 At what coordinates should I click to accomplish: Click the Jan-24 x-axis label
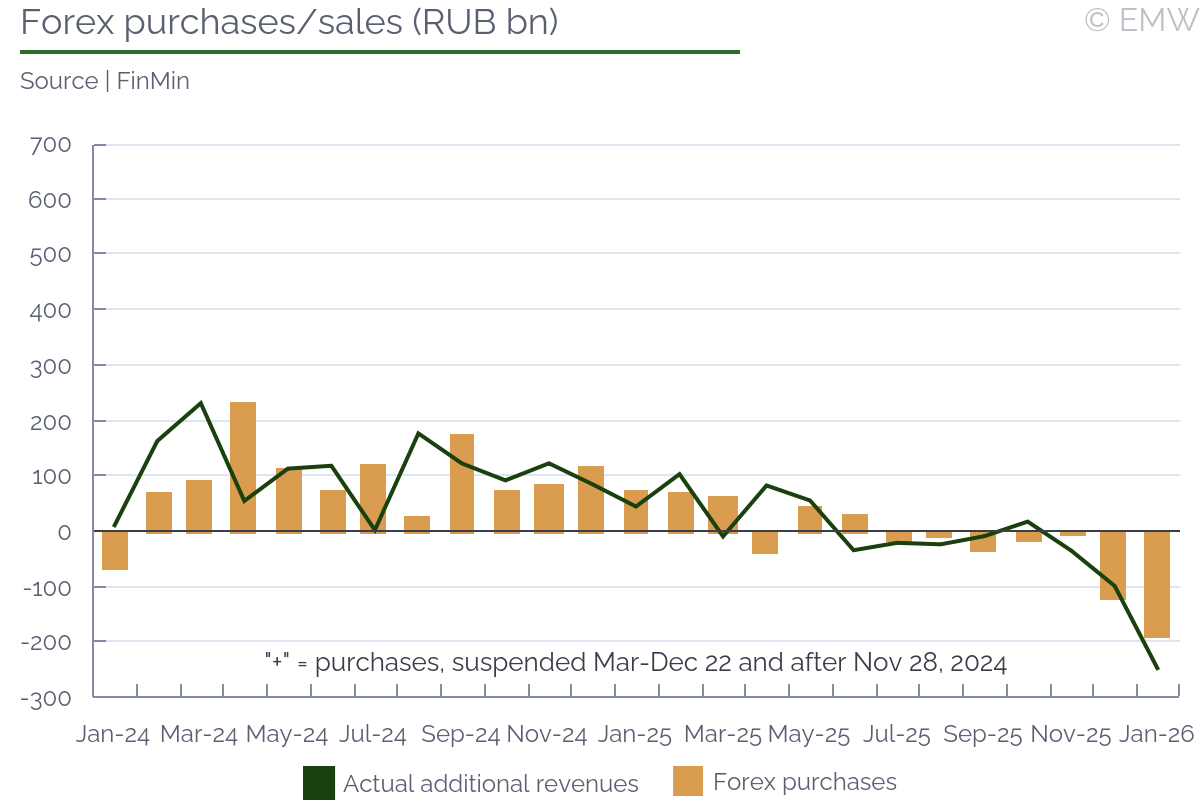pos(113,734)
